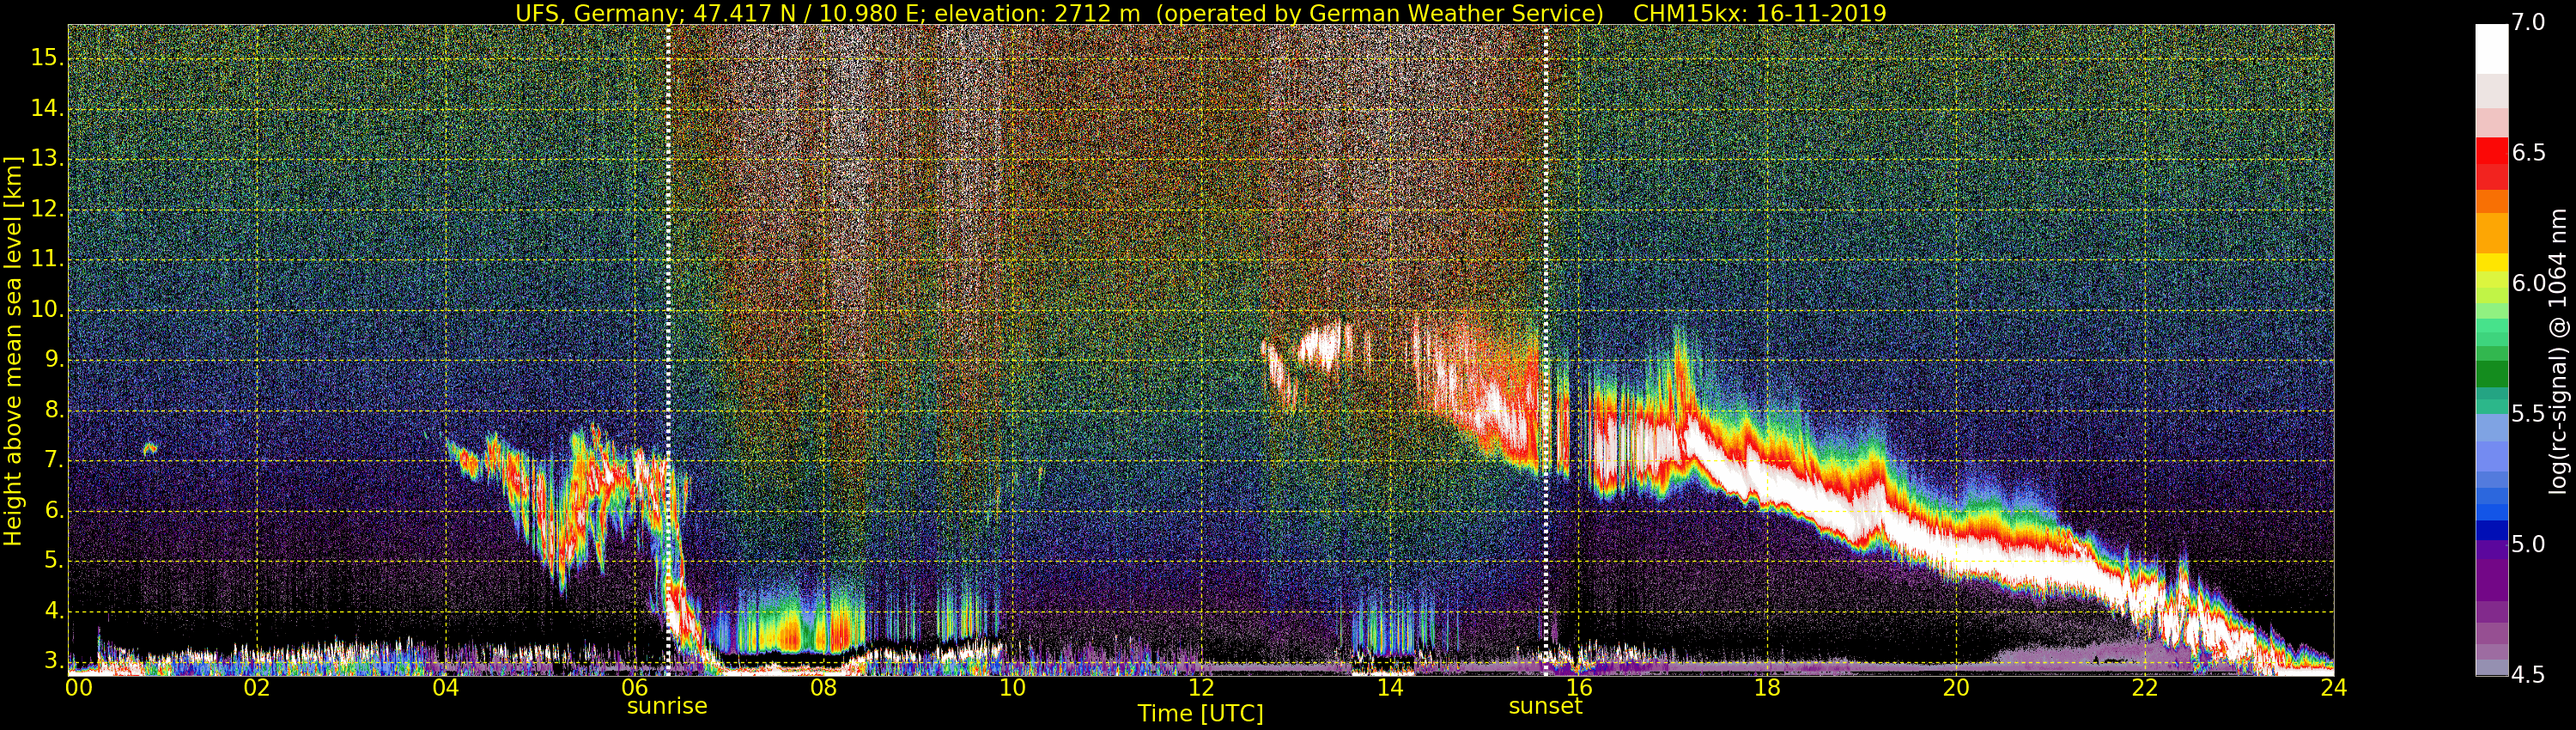Click the time tick '08'
This screenshot has height=730, width=2576.
tap(823, 688)
